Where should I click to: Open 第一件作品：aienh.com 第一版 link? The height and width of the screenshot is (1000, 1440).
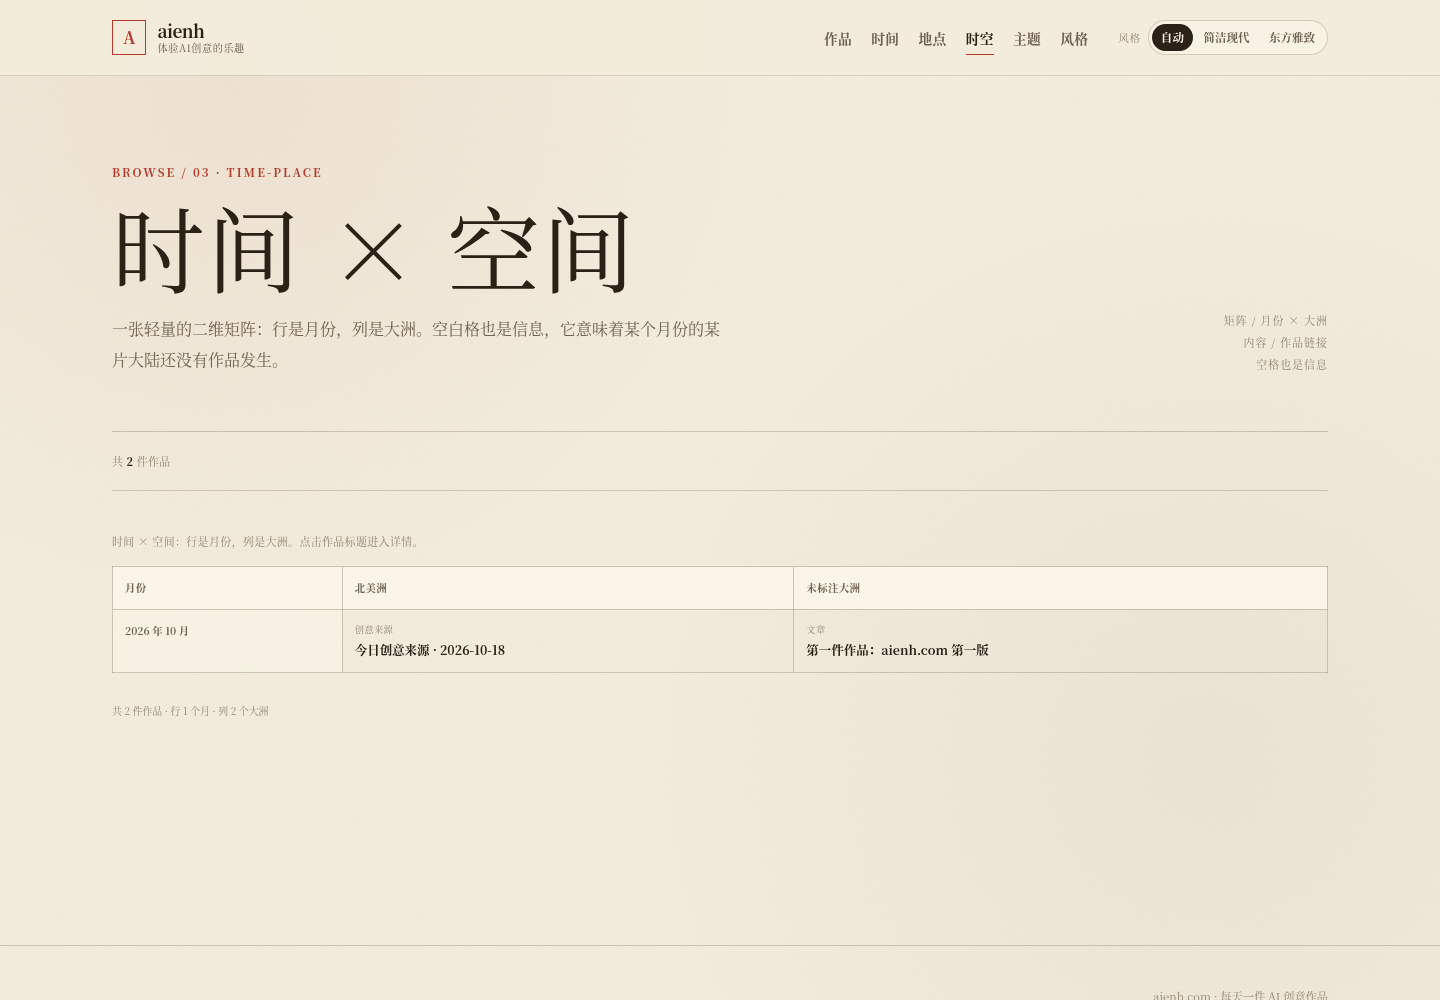(898, 650)
